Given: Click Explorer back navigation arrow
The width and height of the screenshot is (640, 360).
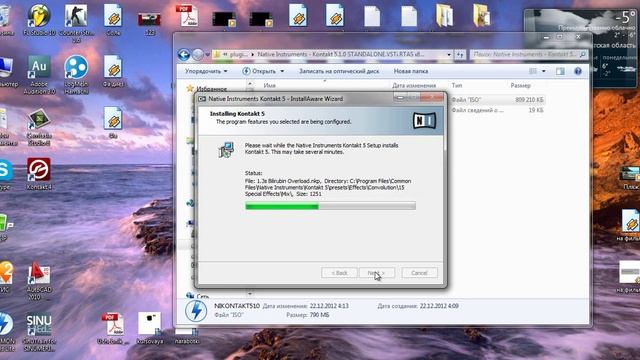Looking at the screenshot, I should pyautogui.click(x=184, y=54).
